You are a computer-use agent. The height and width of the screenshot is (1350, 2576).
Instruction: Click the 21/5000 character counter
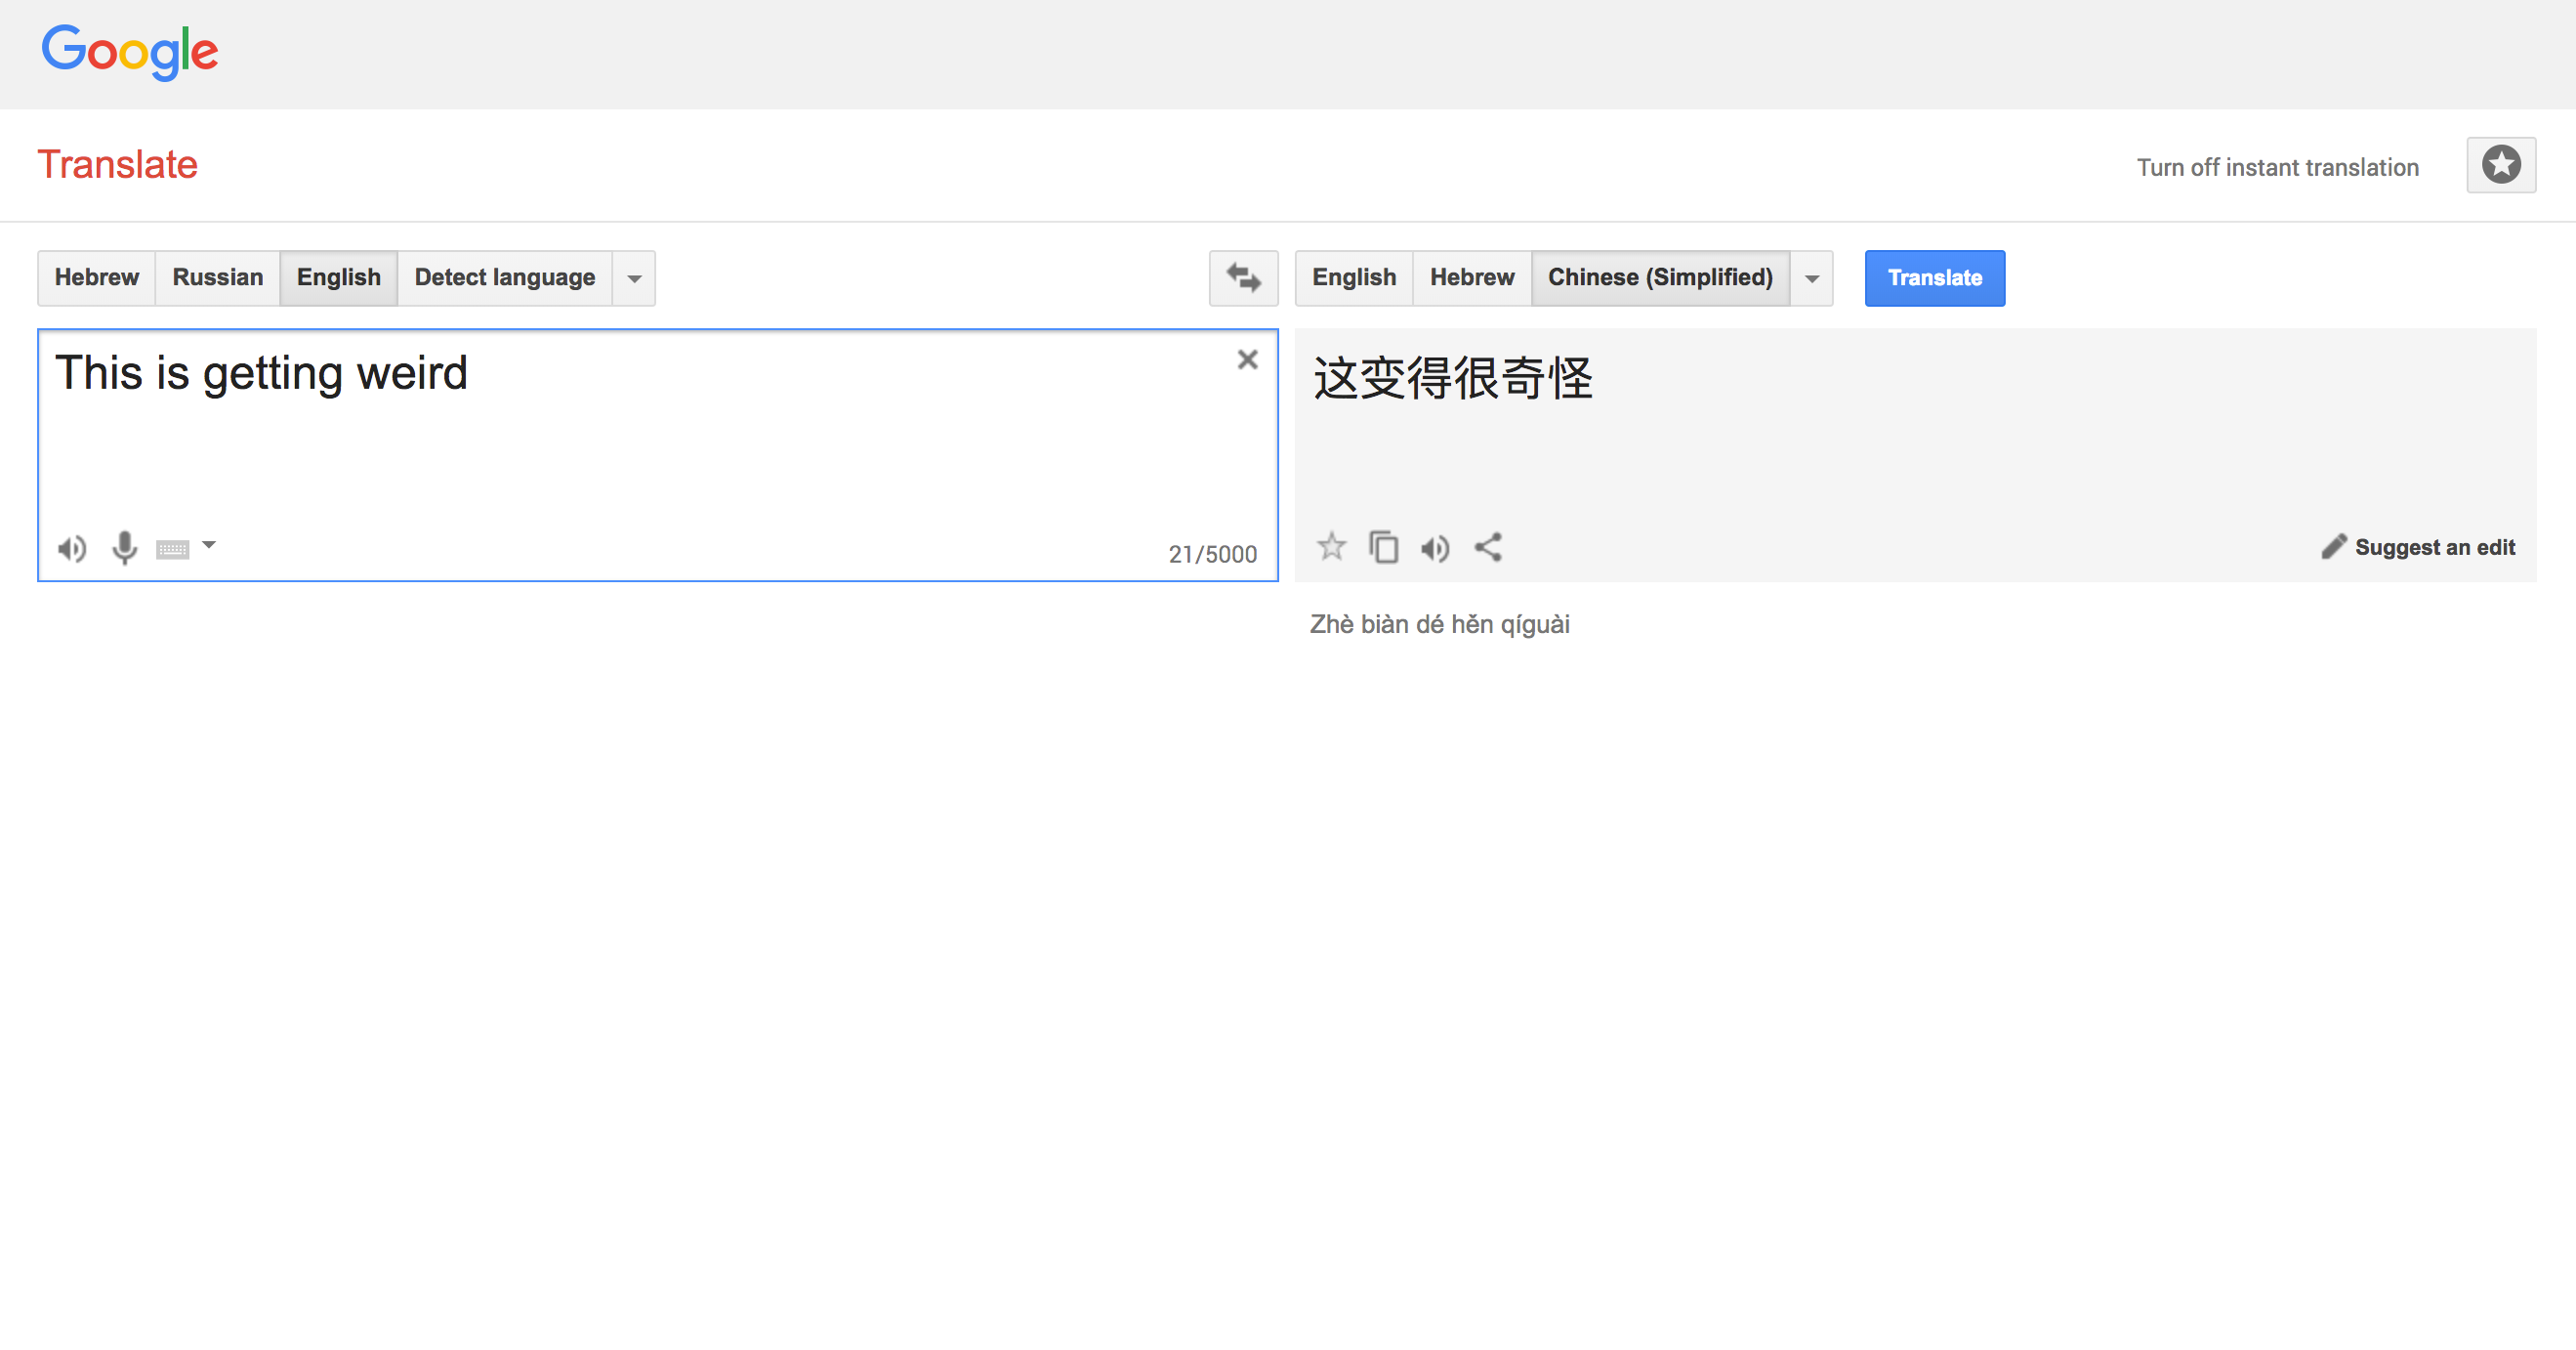(x=1212, y=554)
